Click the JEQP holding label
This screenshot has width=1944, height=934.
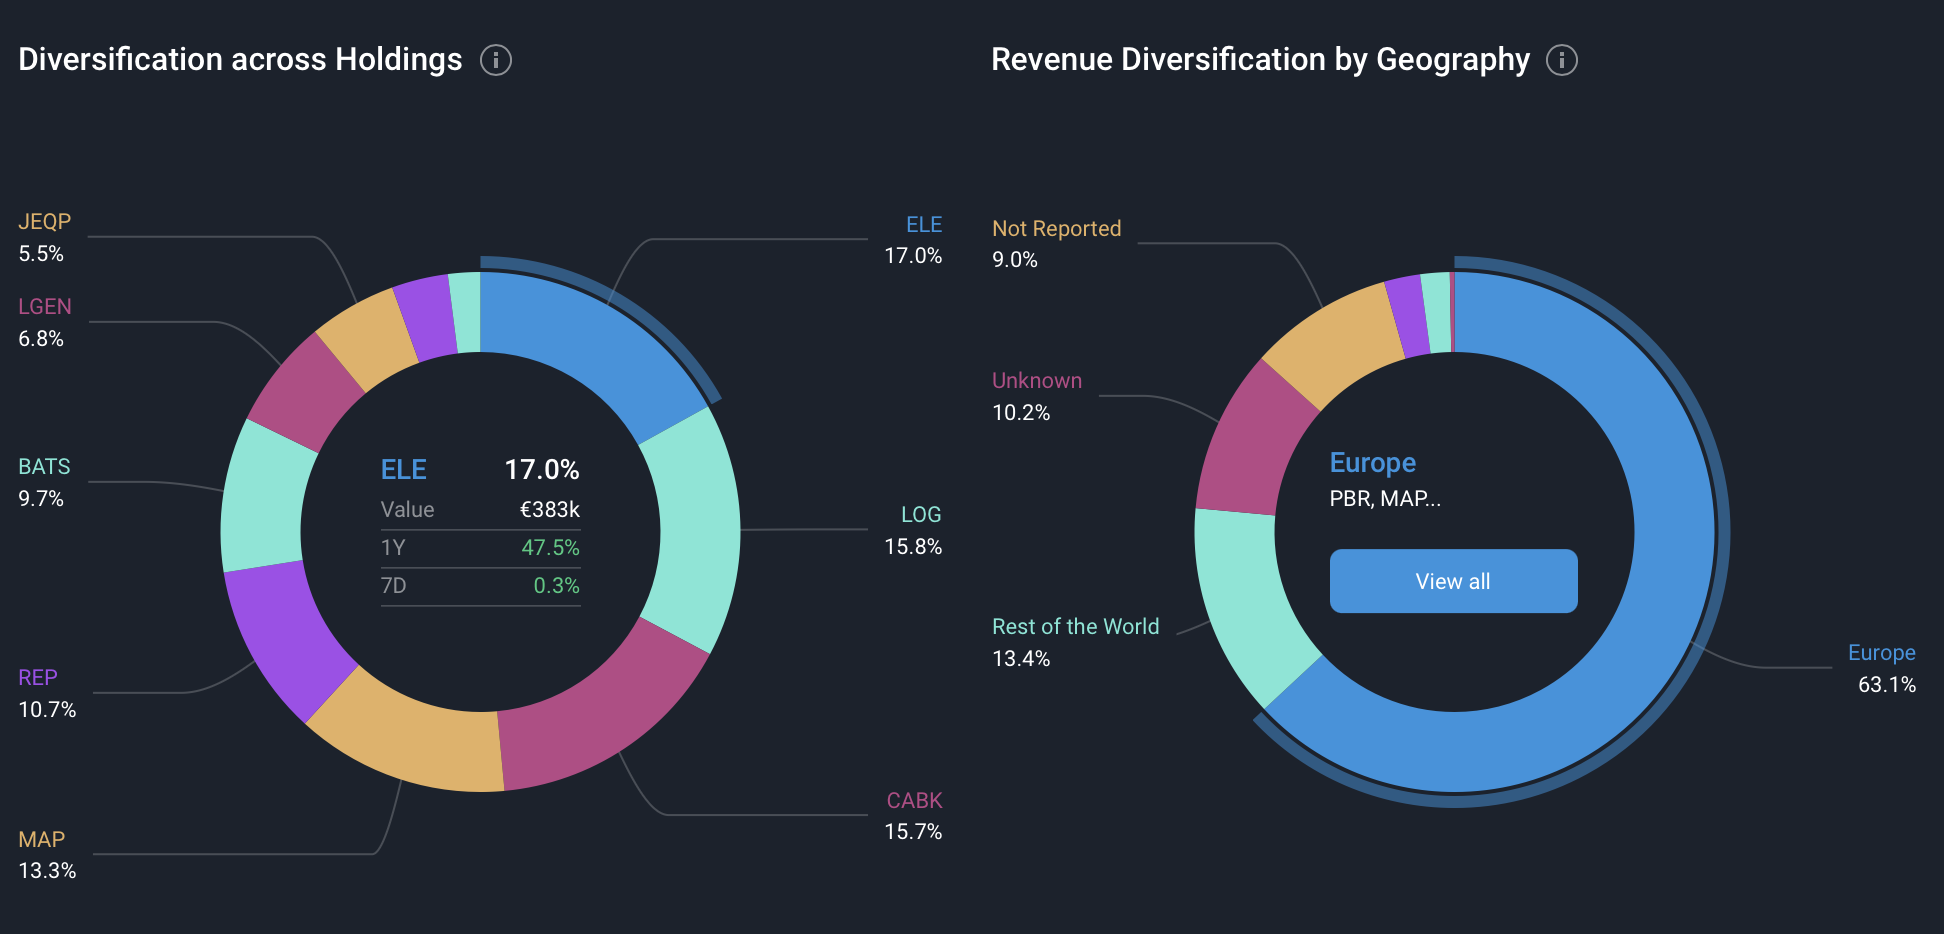click(x=45, y=222)
